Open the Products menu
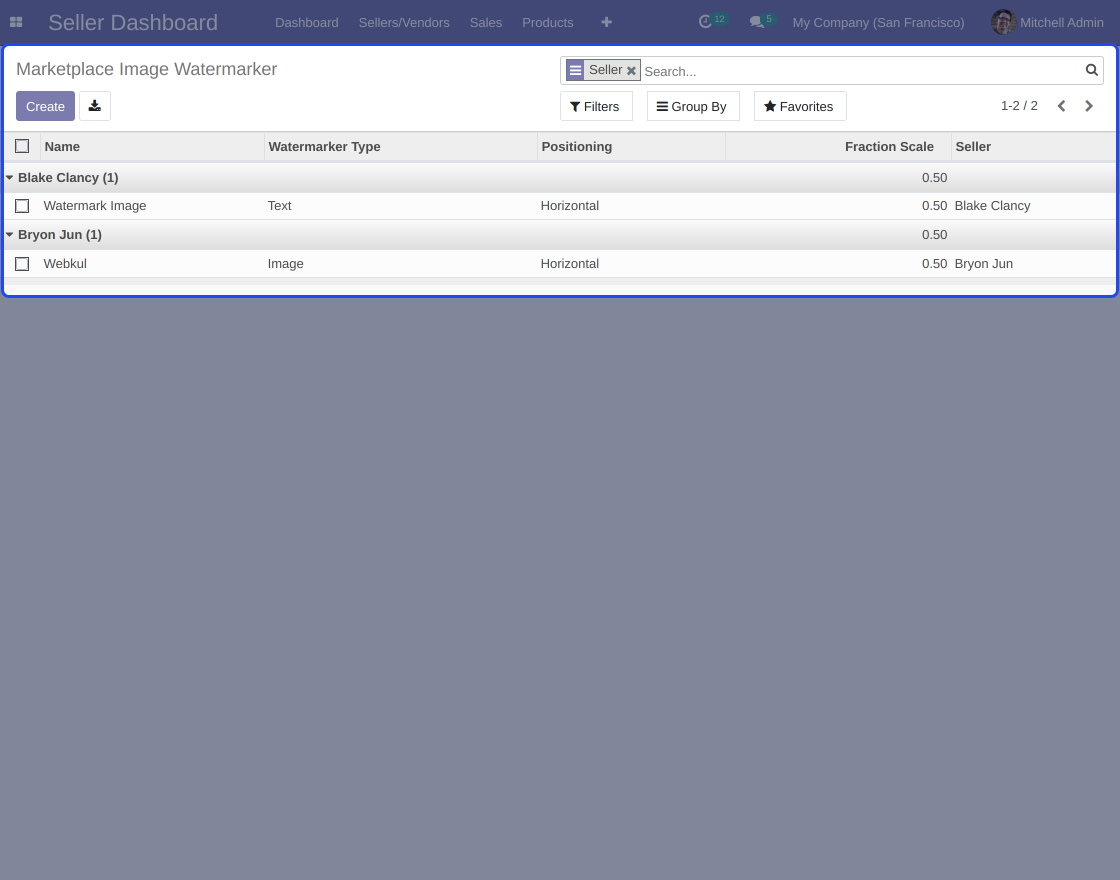The image size is (1120, 880). [547, 22]
